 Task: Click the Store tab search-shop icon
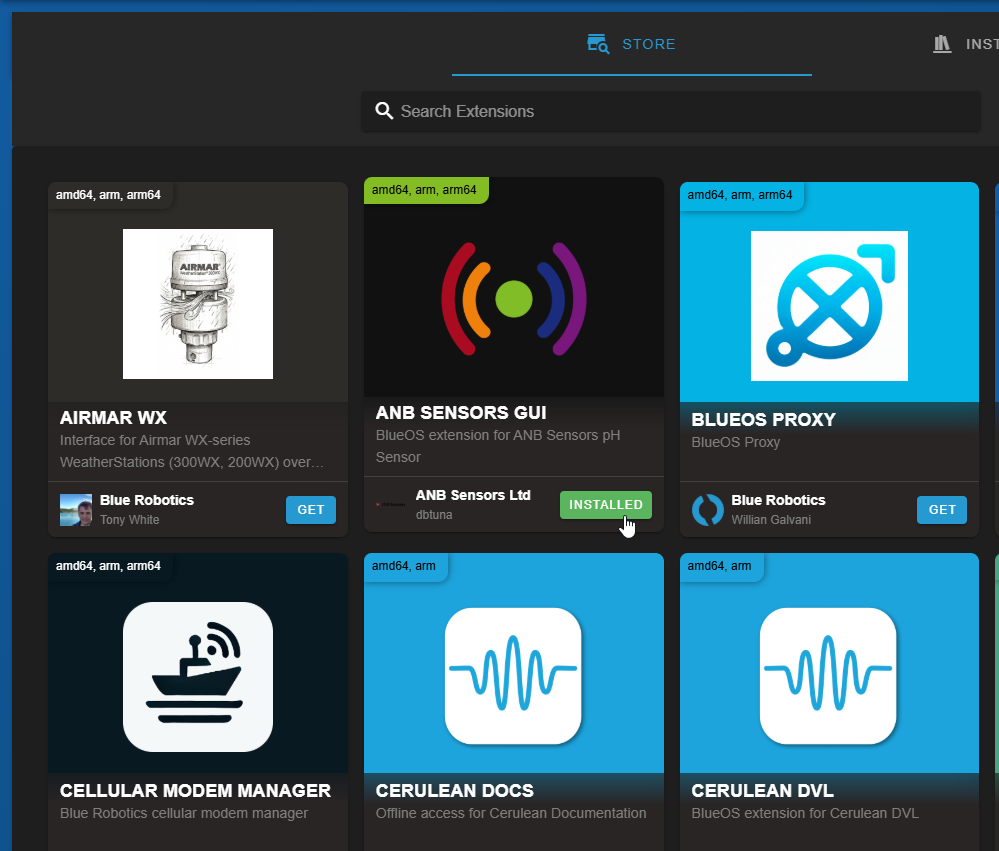tap(598, 44)
